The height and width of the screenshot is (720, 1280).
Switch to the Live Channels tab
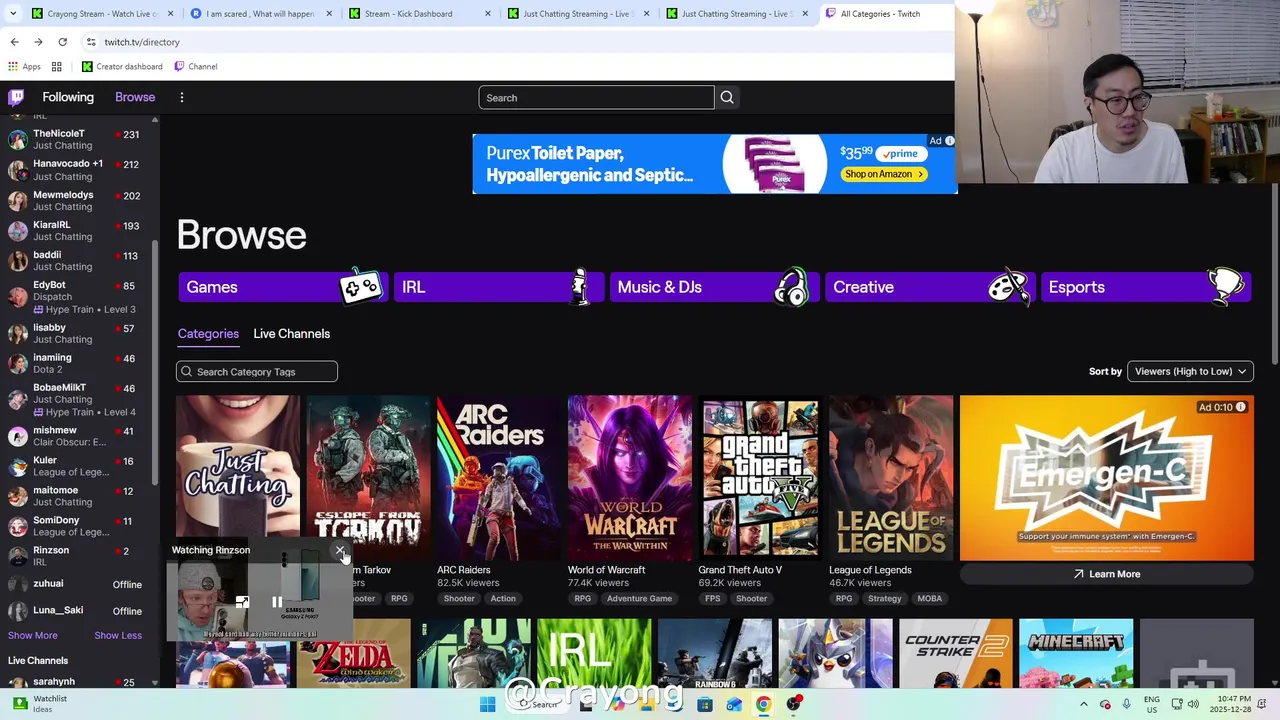291,334
